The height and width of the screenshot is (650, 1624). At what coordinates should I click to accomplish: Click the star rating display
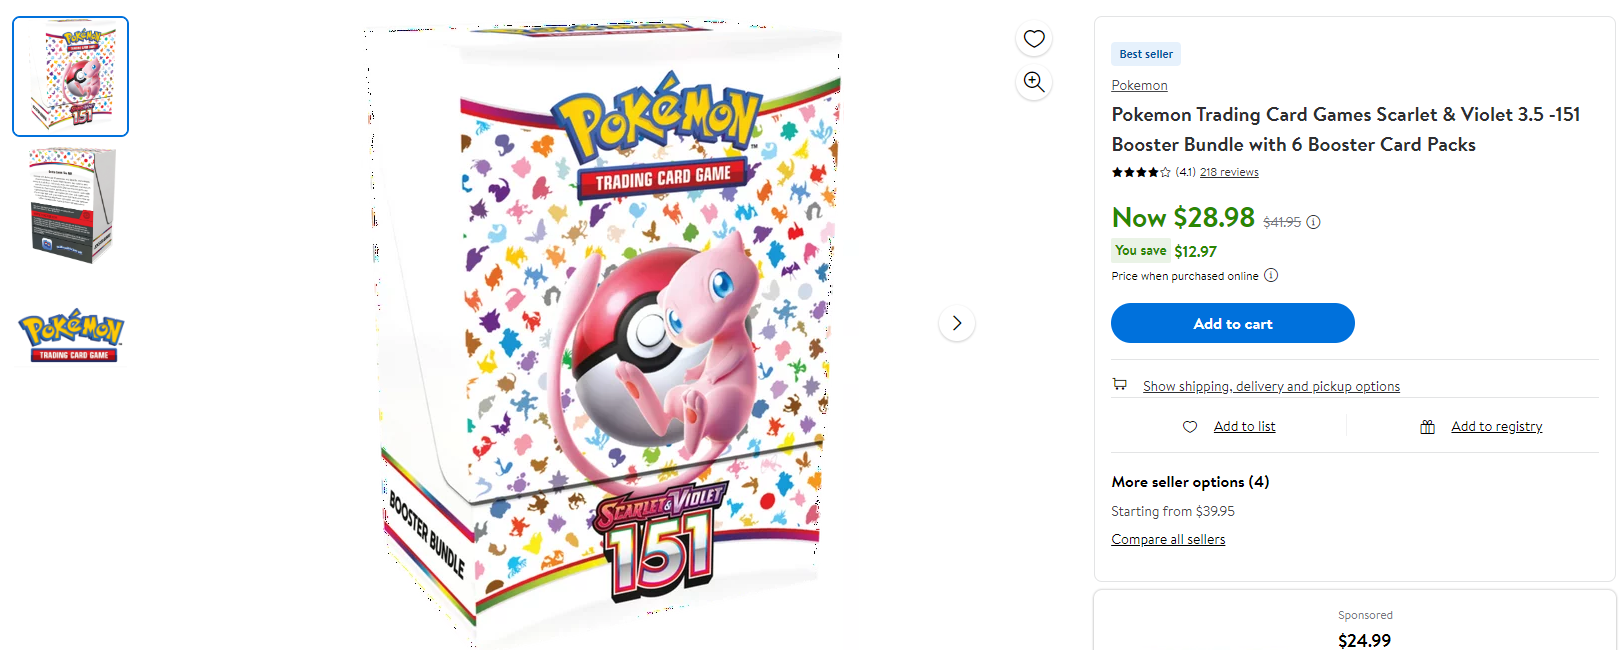point(1141,172)
